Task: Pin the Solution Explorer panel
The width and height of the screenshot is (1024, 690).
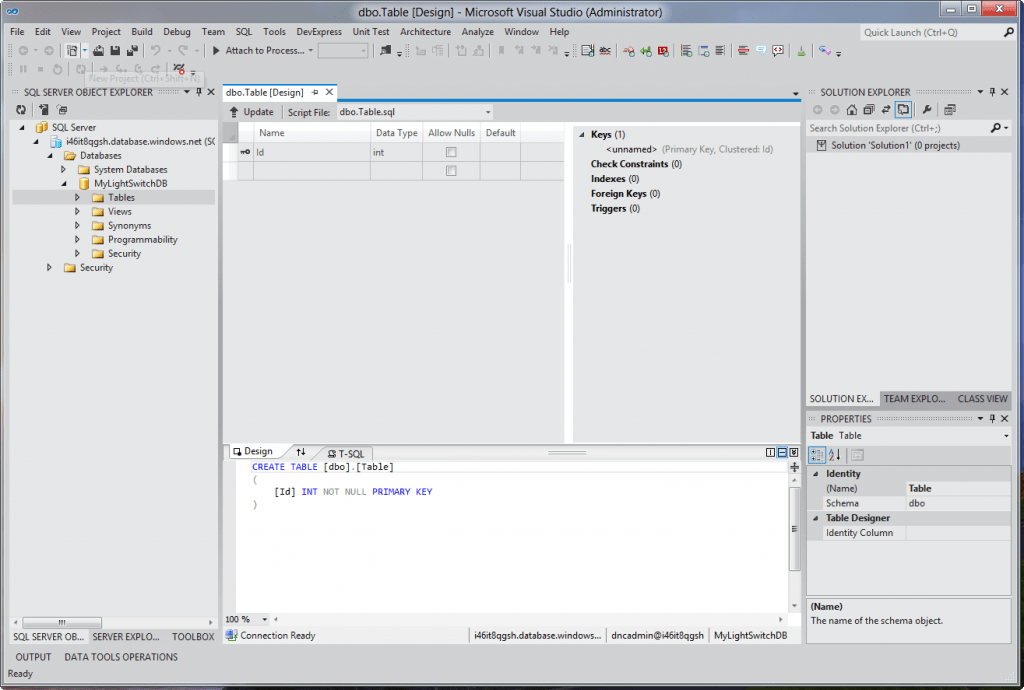Action: point(992,92)
